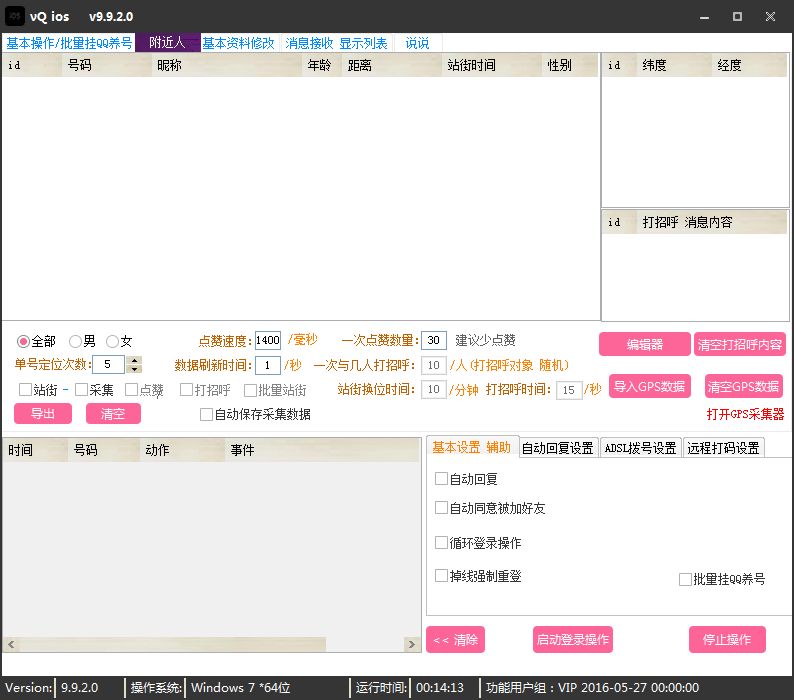Click the 停止操作 button
Screen dimensions: 794x700
pos(727,640)
